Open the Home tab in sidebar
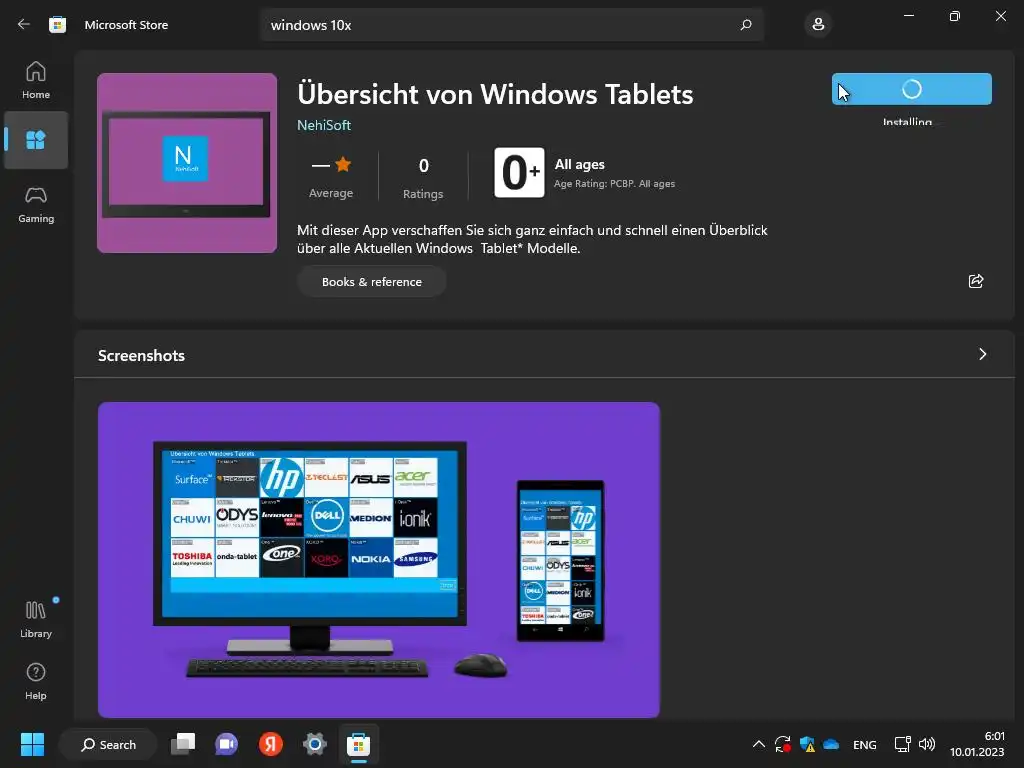Viewport: 1024px width, 768px height. coord(36,80)
